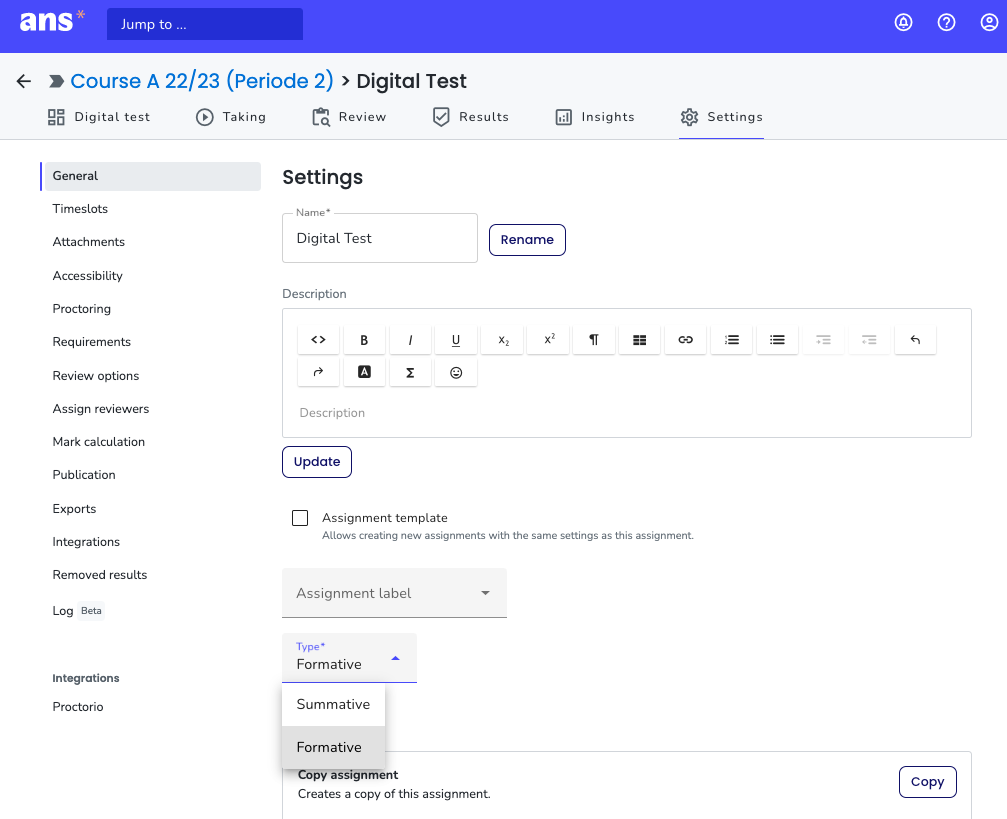Open Assign reviewers settings
This screenshot has height=819, width=1007.
tap(101, 409)
